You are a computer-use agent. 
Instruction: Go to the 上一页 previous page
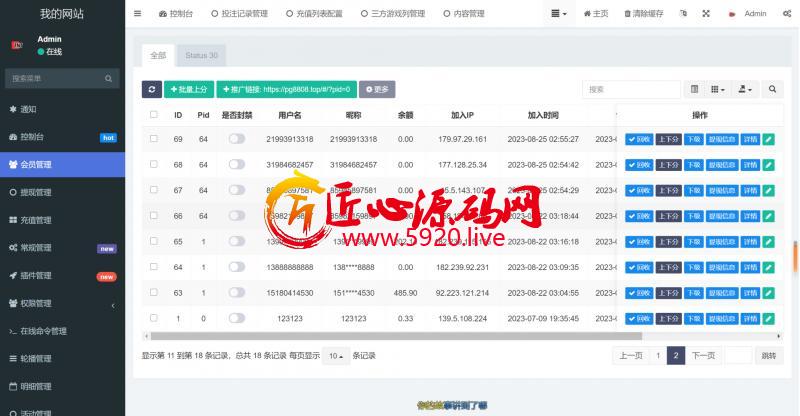(631, 356)
